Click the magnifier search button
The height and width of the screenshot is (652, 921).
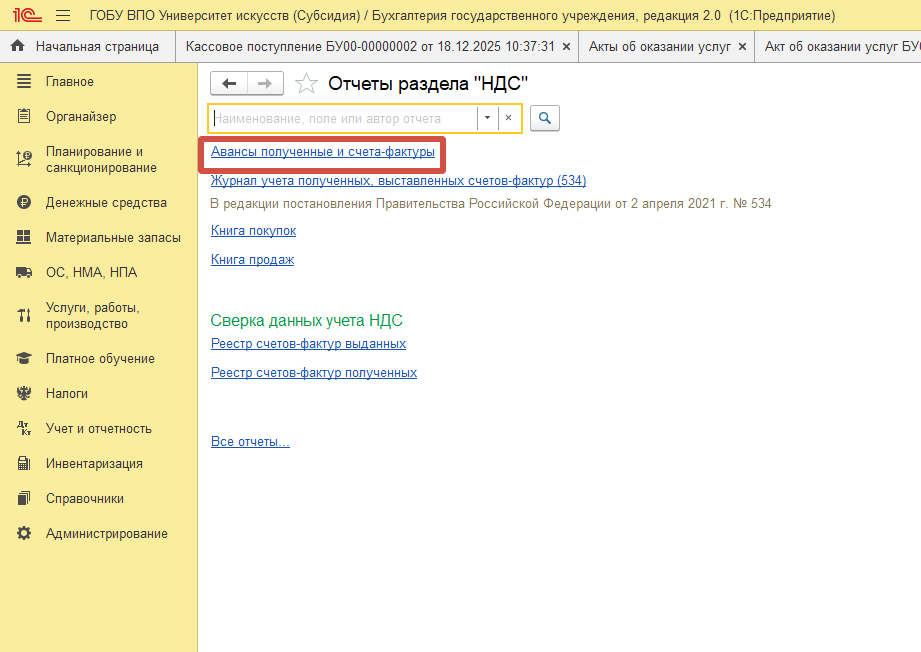[x=544, y=118]
